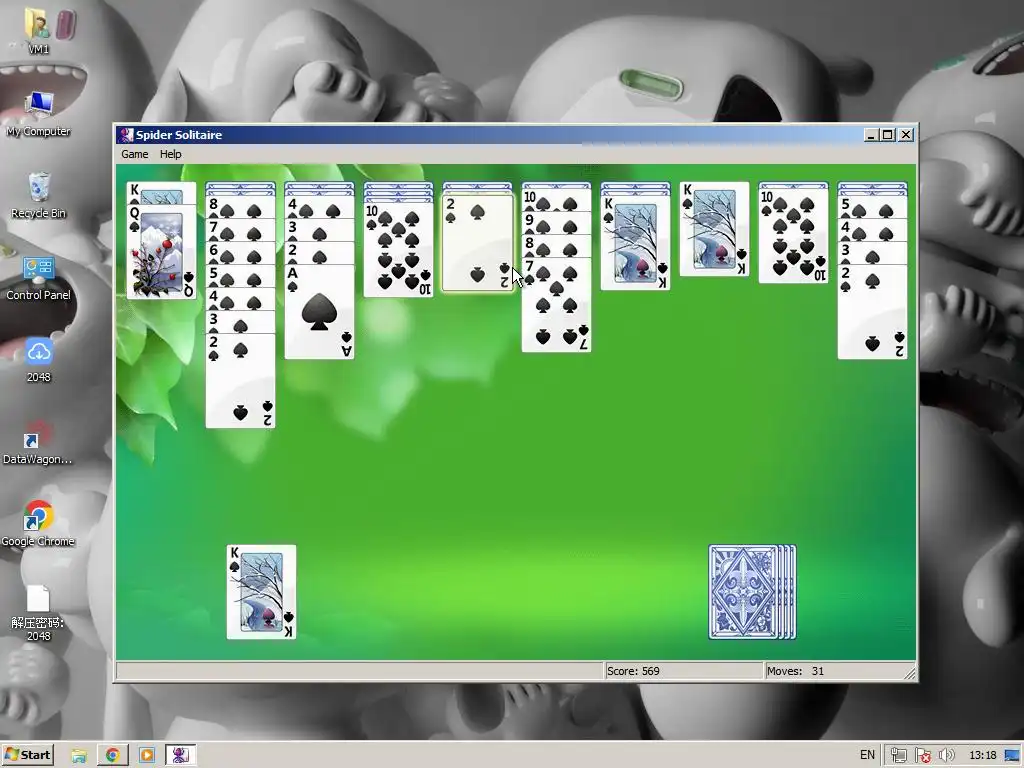Viewport: 1024px width, 768px height.
Task: Select the 7 of spades ending the 10-9-8-7 run
Action: [556, 305]
